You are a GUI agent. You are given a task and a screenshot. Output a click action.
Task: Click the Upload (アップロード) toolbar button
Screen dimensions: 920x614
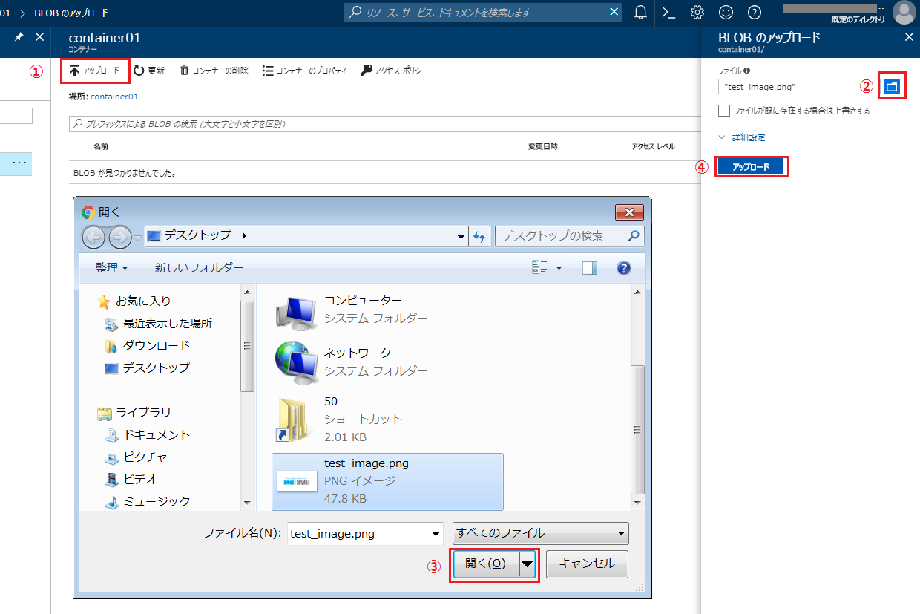click(95, 71)
